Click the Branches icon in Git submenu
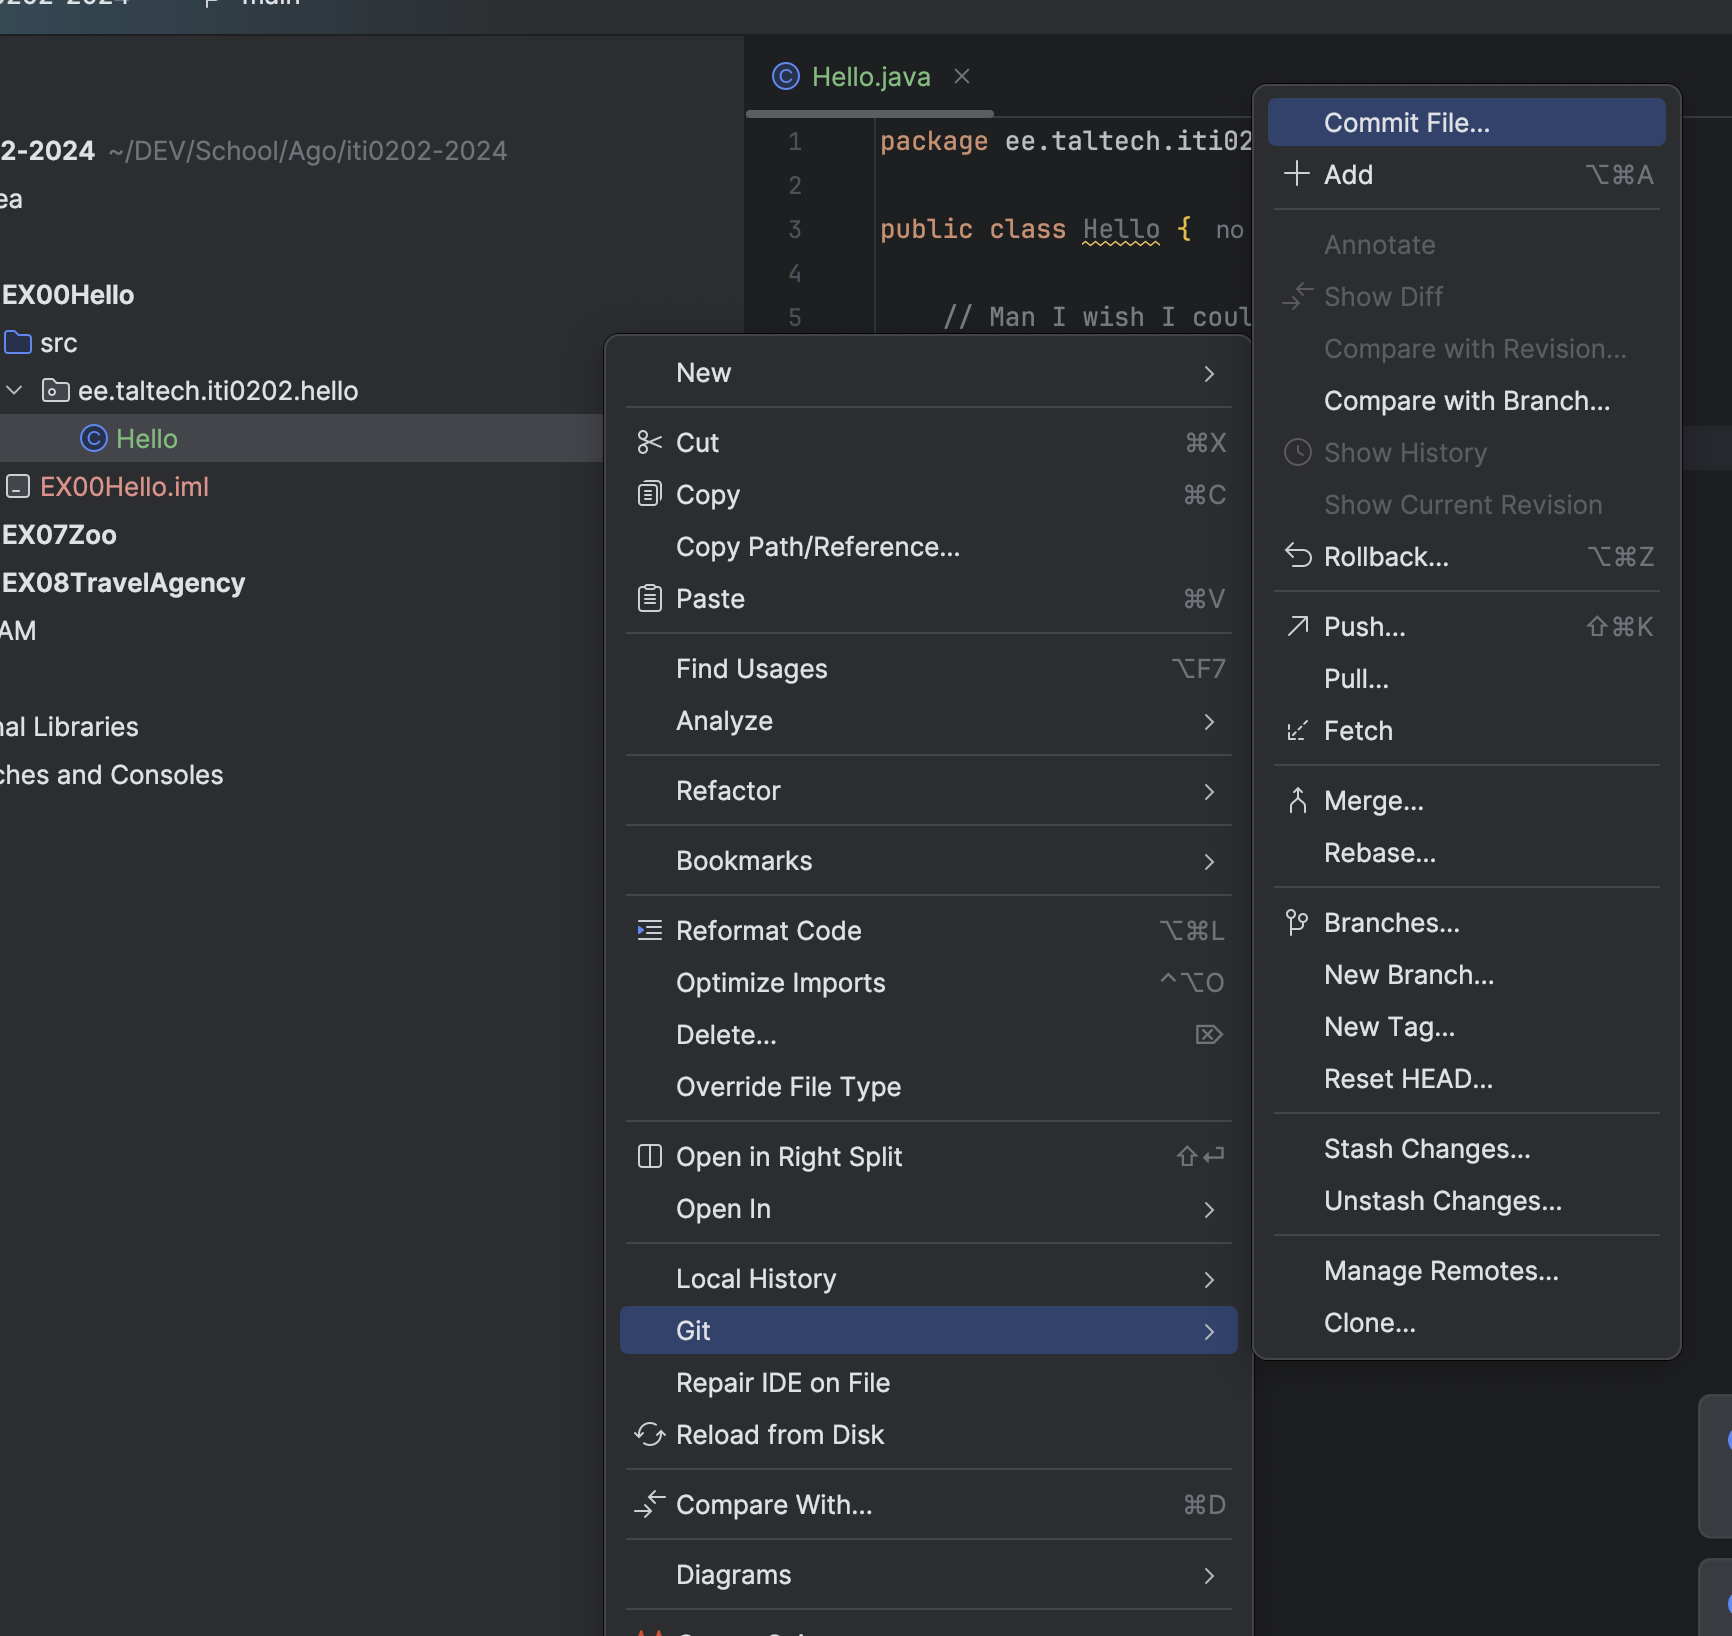Image resolution: width=1732 pixels, height=1636 pixels. point(1297,922)
